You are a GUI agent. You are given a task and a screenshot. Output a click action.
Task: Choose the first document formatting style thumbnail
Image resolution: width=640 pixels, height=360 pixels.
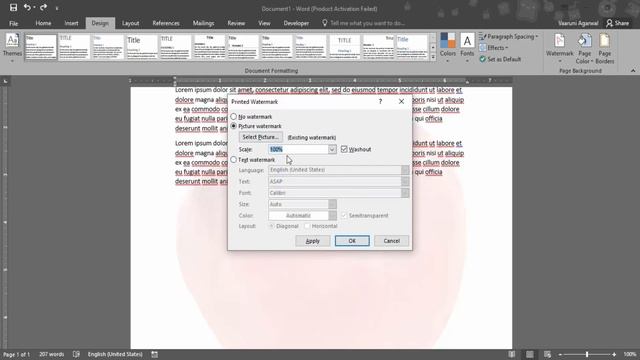[x=41, y=47]
